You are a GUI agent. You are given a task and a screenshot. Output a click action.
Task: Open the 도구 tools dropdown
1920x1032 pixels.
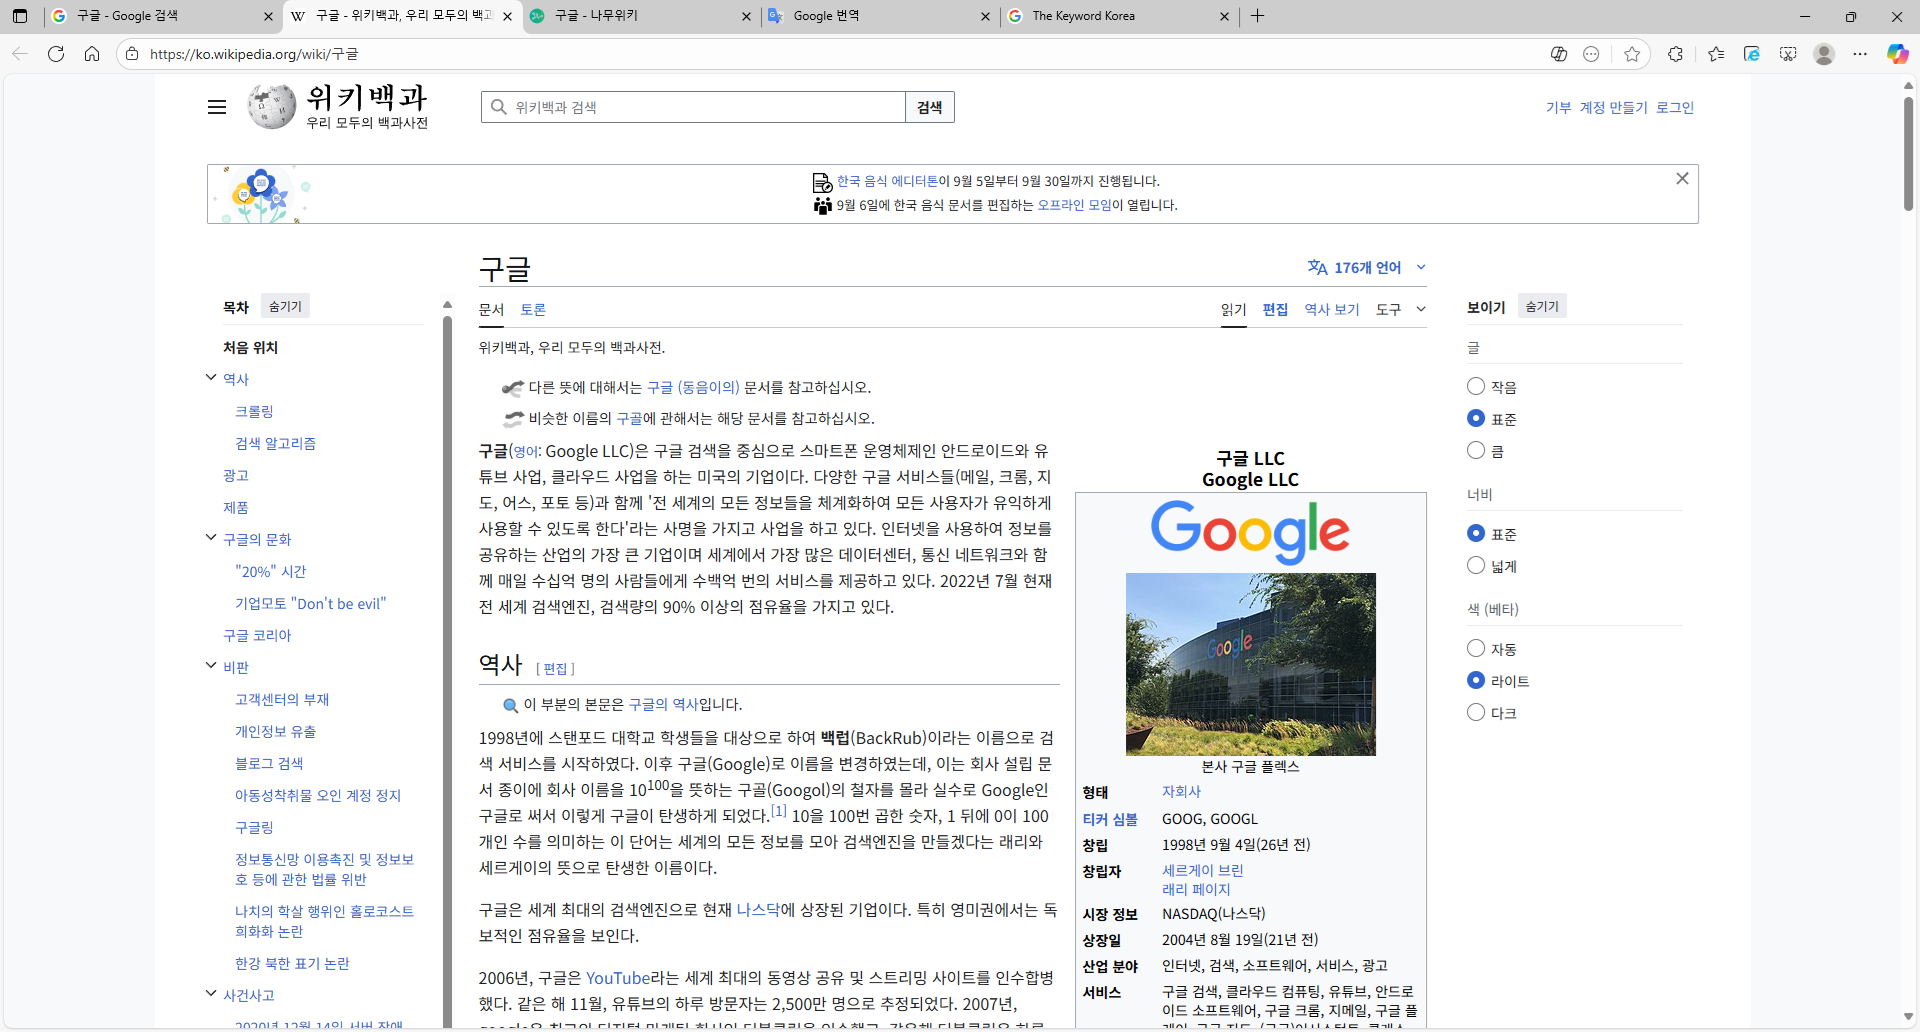tap(1400, 309)
